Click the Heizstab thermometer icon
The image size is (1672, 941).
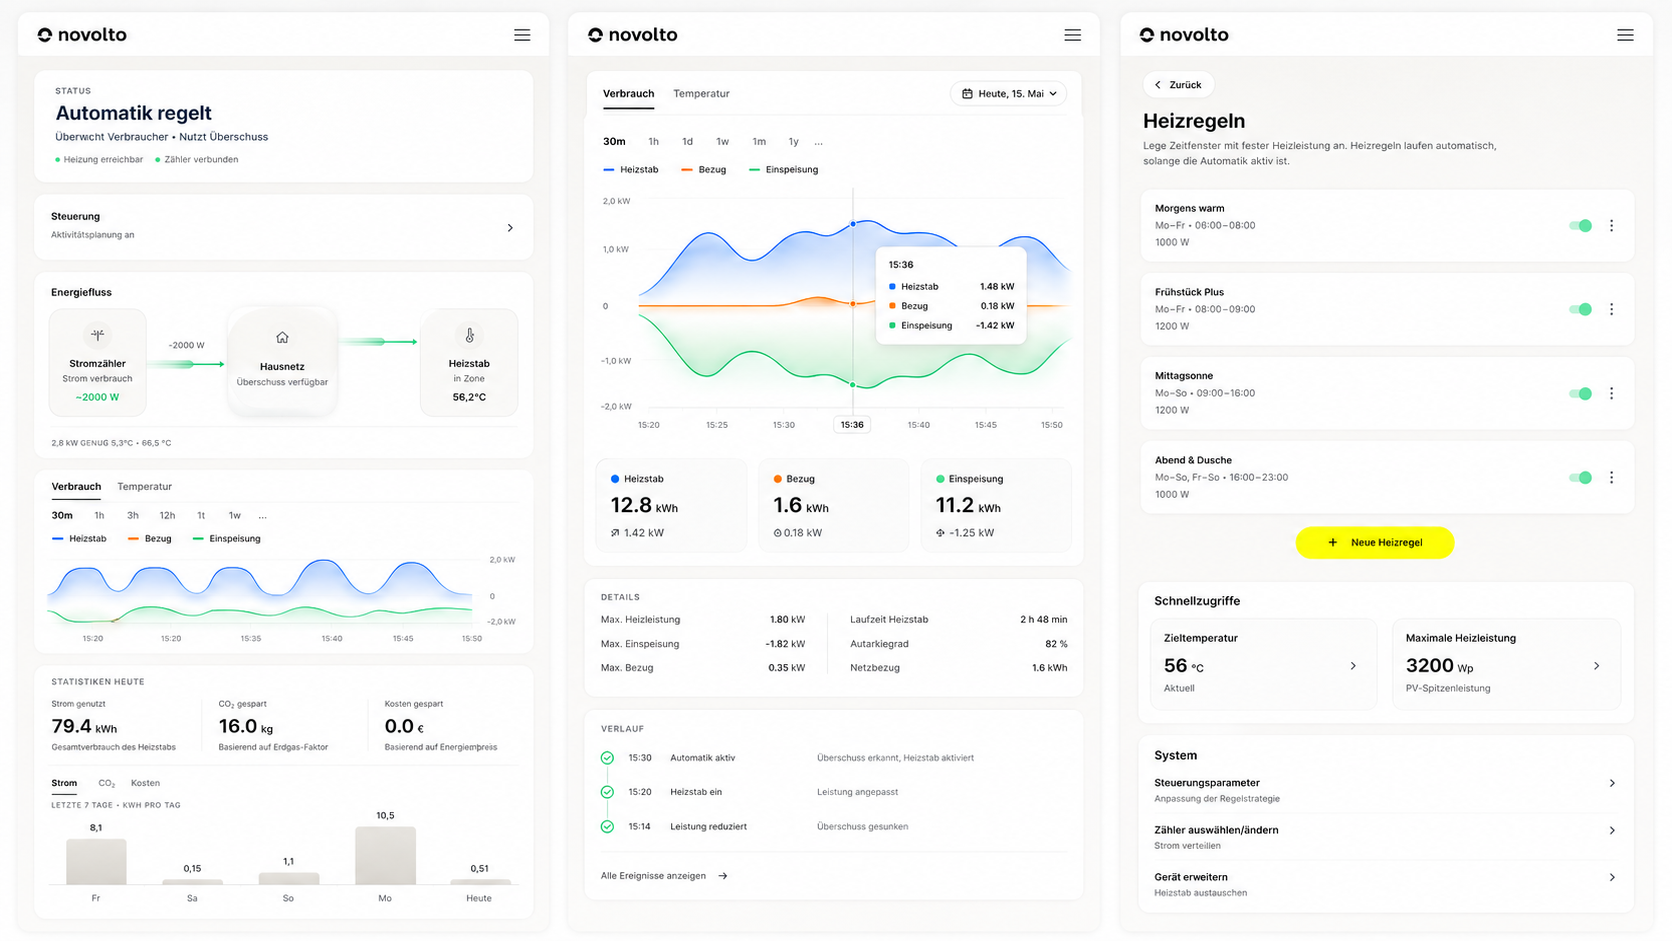pos(469,335)
